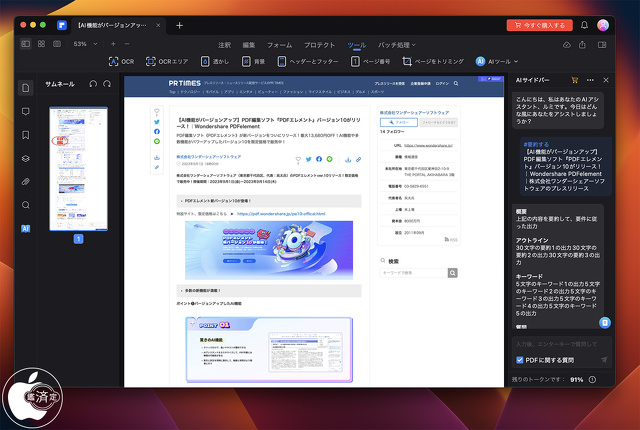Open the page number tool

tap(370, 62)
